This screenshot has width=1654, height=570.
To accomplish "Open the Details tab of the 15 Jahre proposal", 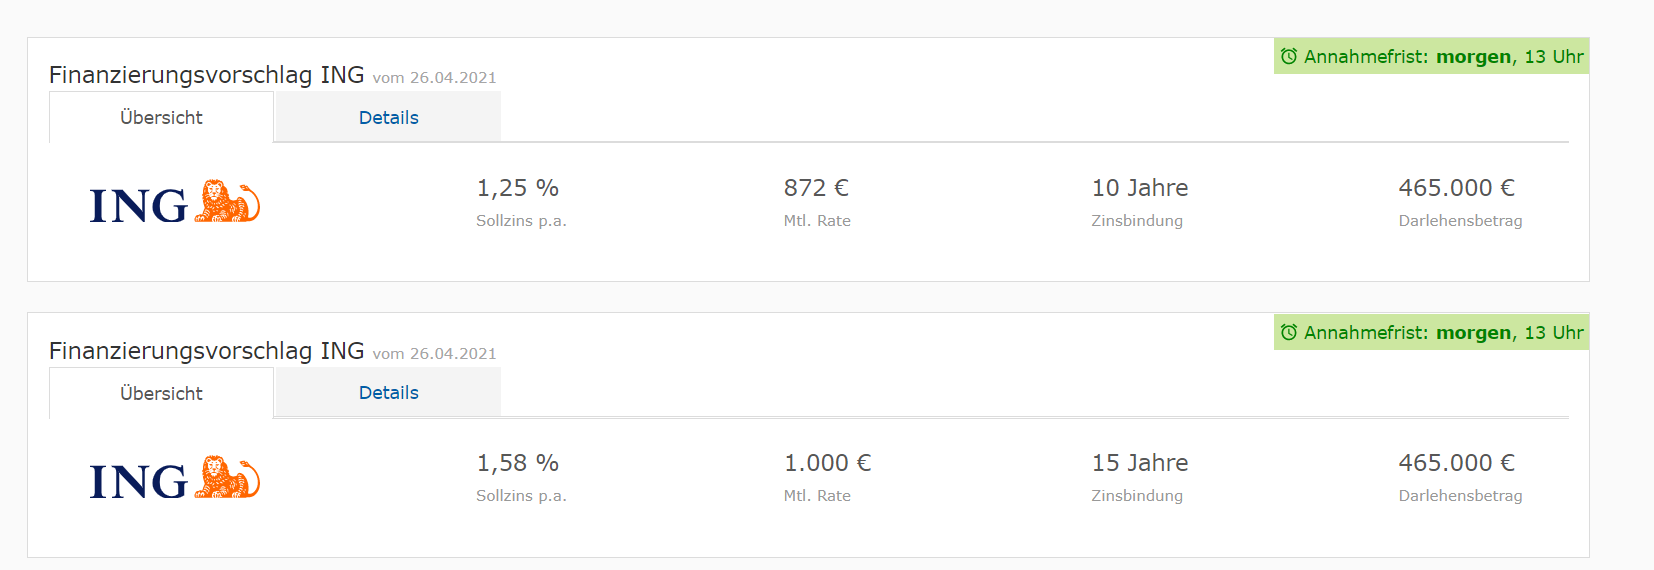I will (x=388, y=393).
